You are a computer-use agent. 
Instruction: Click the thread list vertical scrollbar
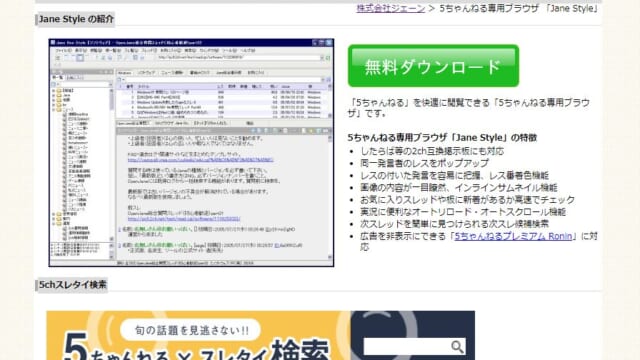click(x=330, y=102)
